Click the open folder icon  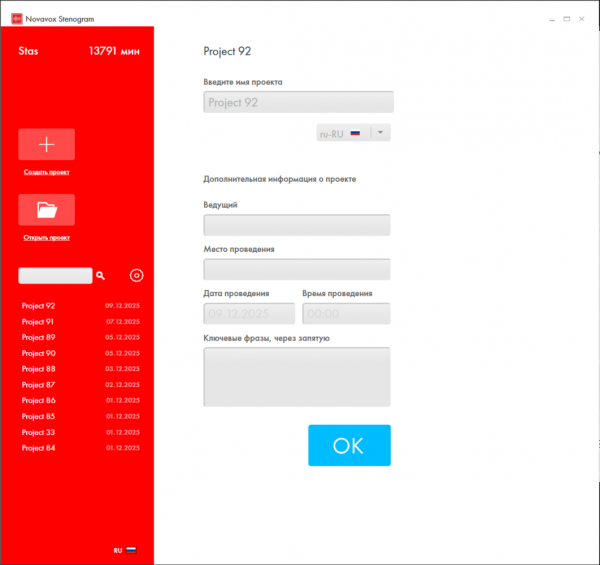(46, 210)
